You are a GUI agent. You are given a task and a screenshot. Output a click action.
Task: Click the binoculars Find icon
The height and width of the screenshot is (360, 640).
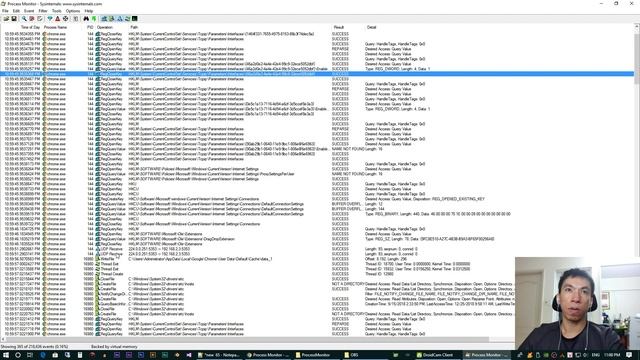coord(86,19)
